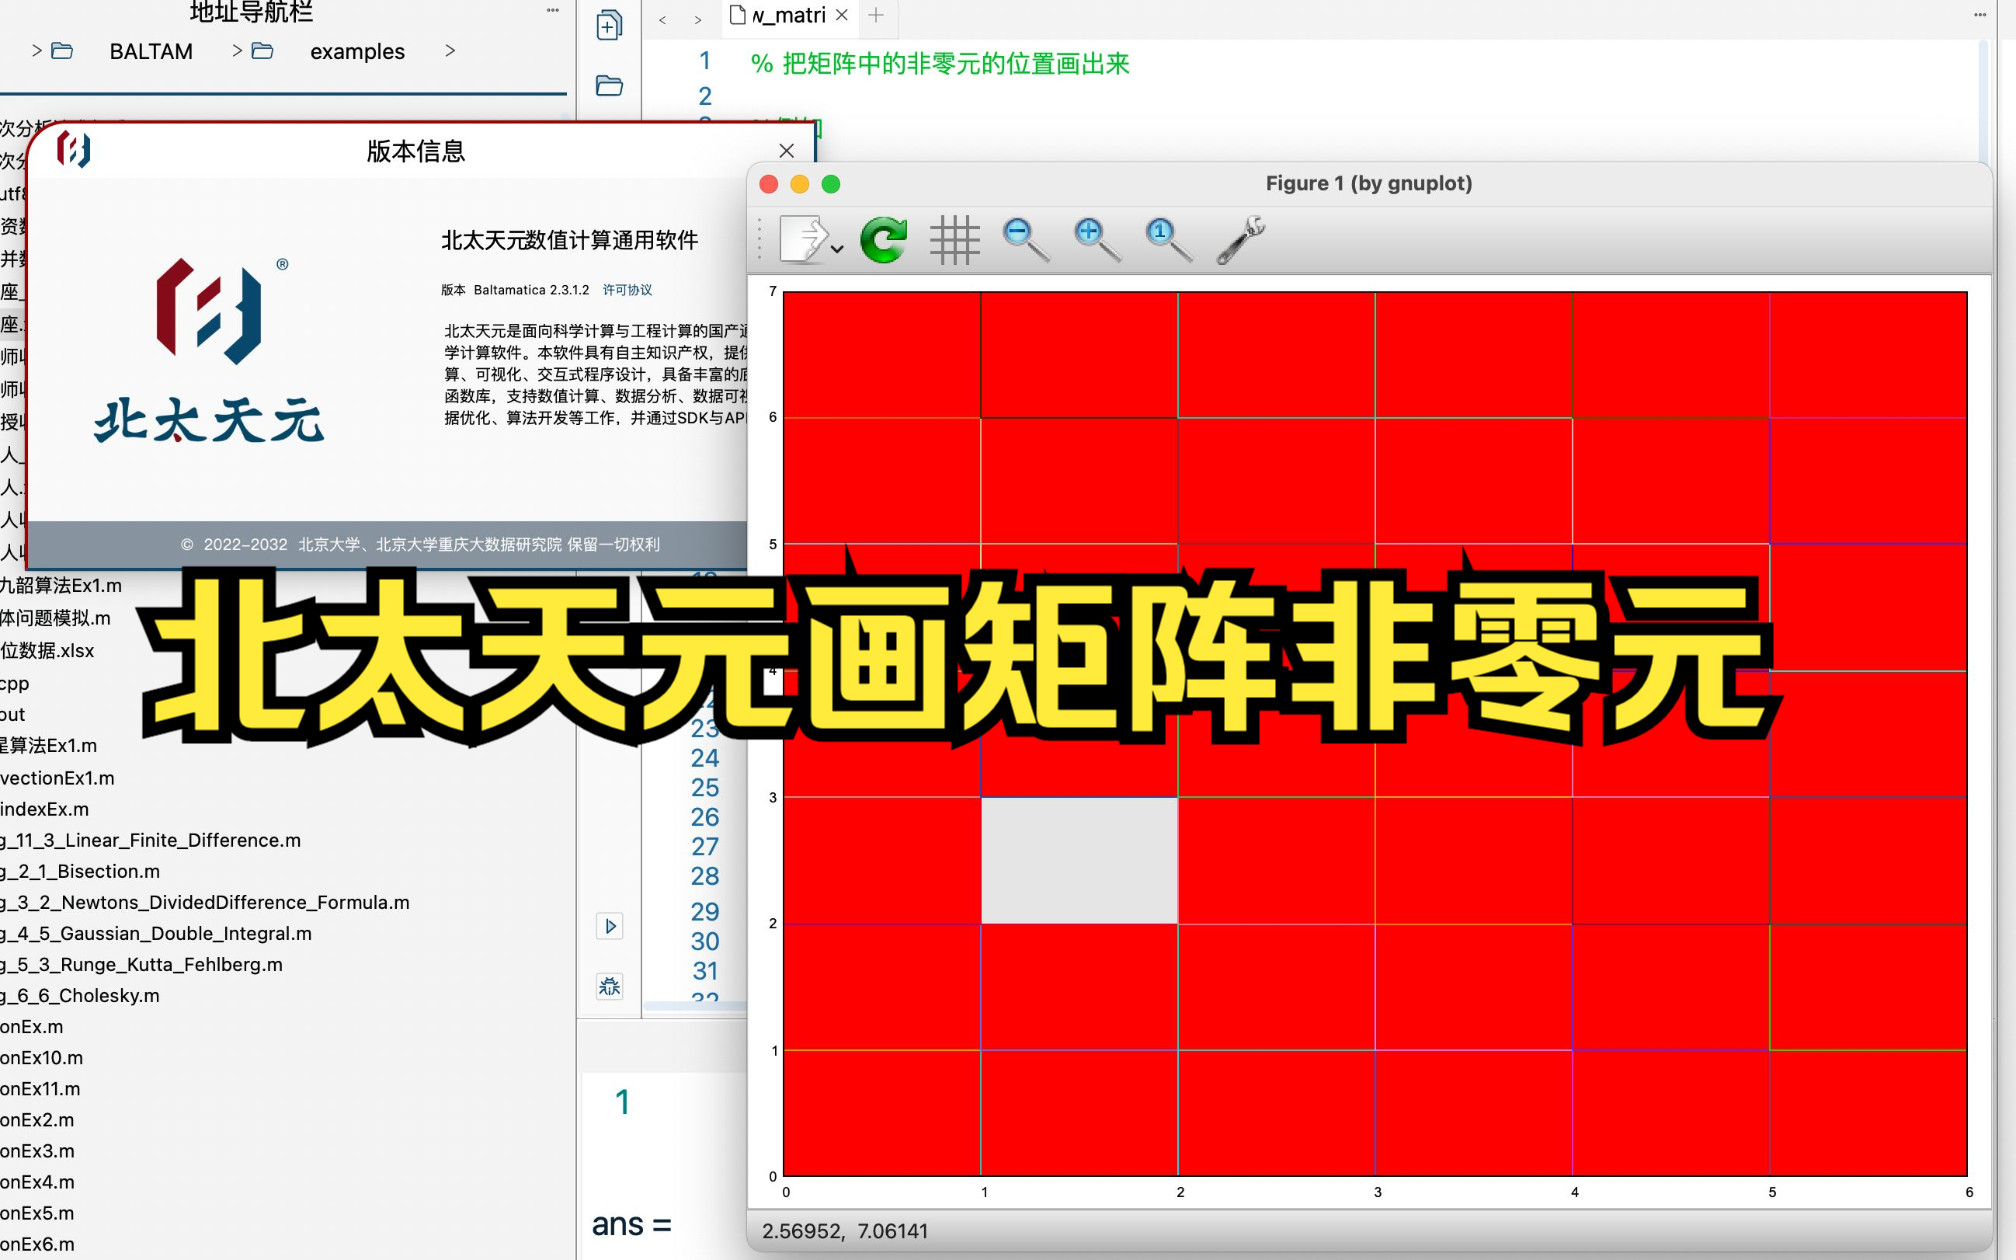Expand chevron after examples breadcrumb
Image resolution: width=2016 pixels, height=1260 pixels.
(x=450, y=50)
